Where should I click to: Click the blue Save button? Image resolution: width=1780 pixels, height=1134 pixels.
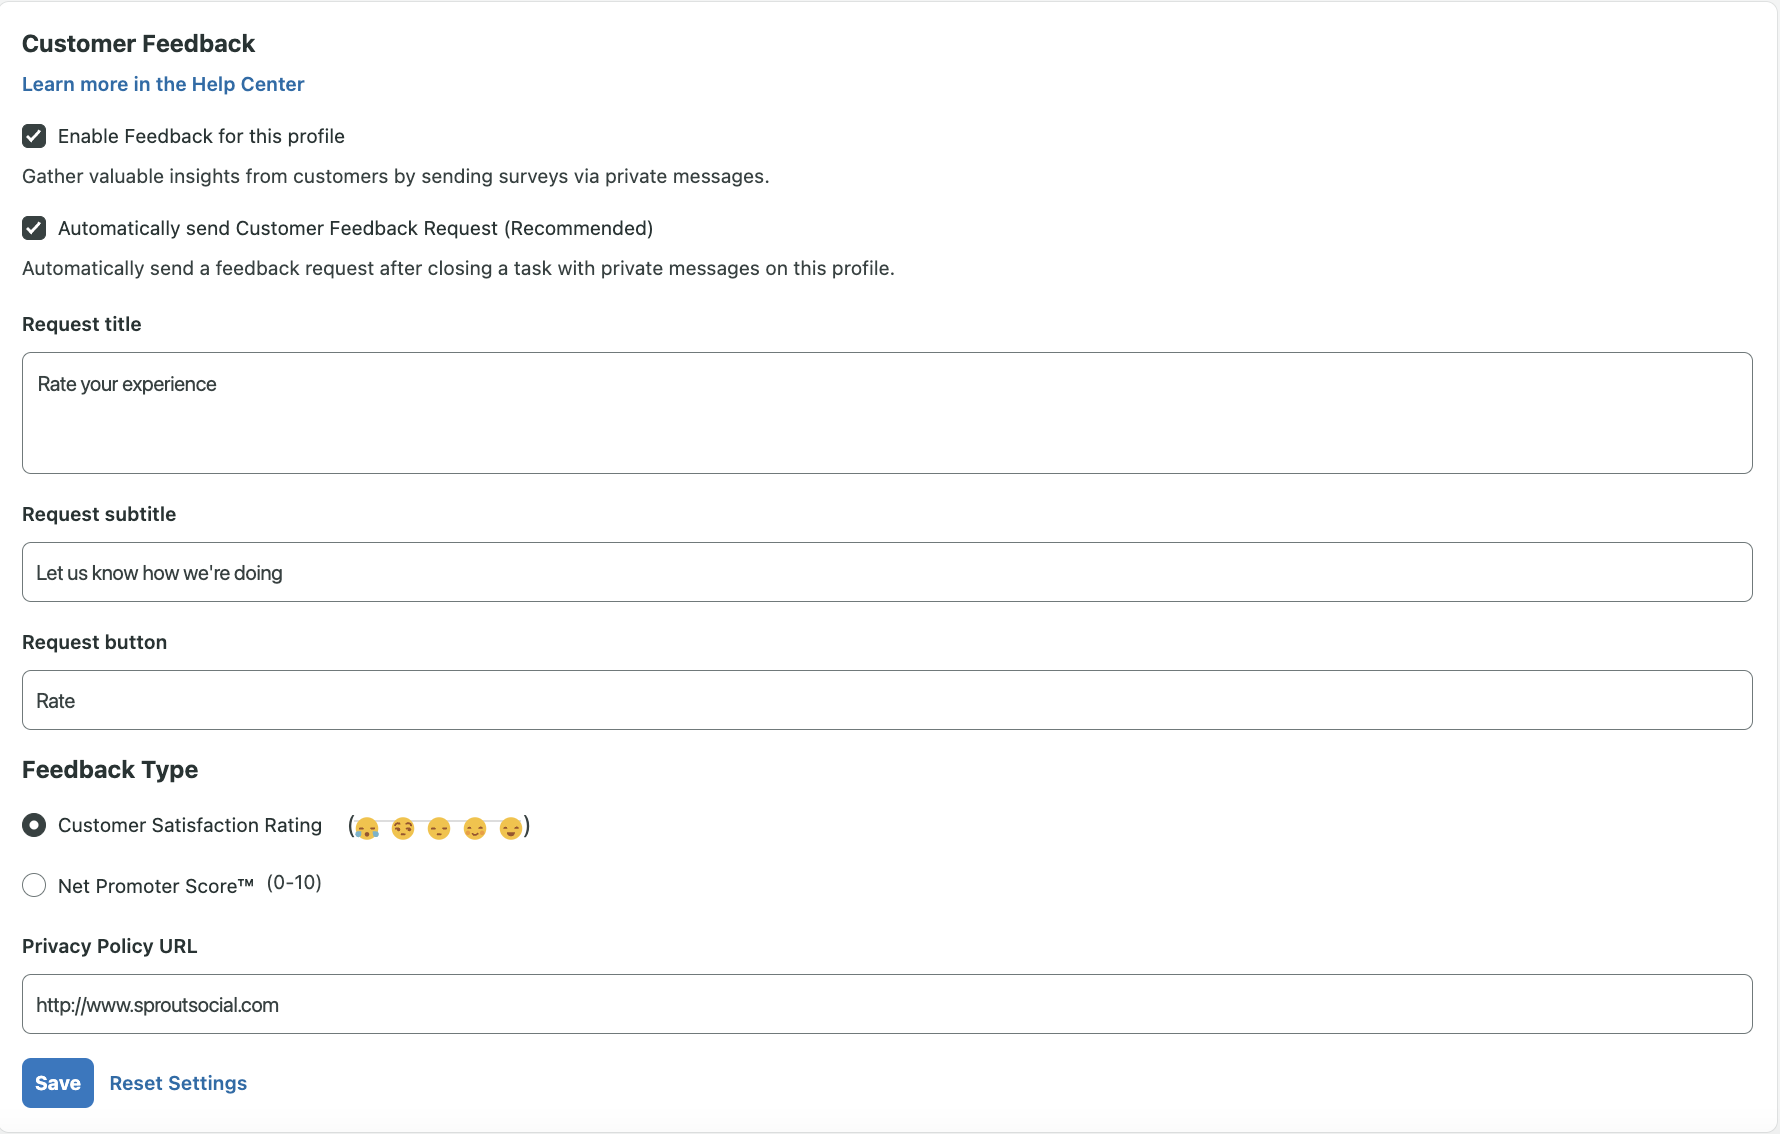coord(58,1083)
